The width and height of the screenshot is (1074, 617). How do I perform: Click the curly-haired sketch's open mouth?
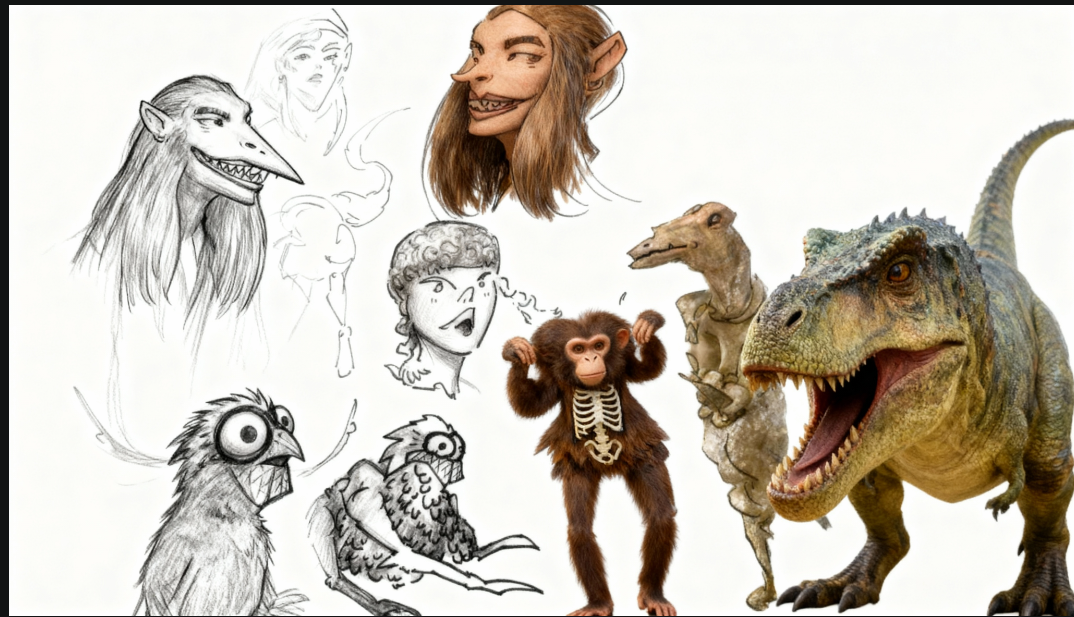tap(464, 325)
